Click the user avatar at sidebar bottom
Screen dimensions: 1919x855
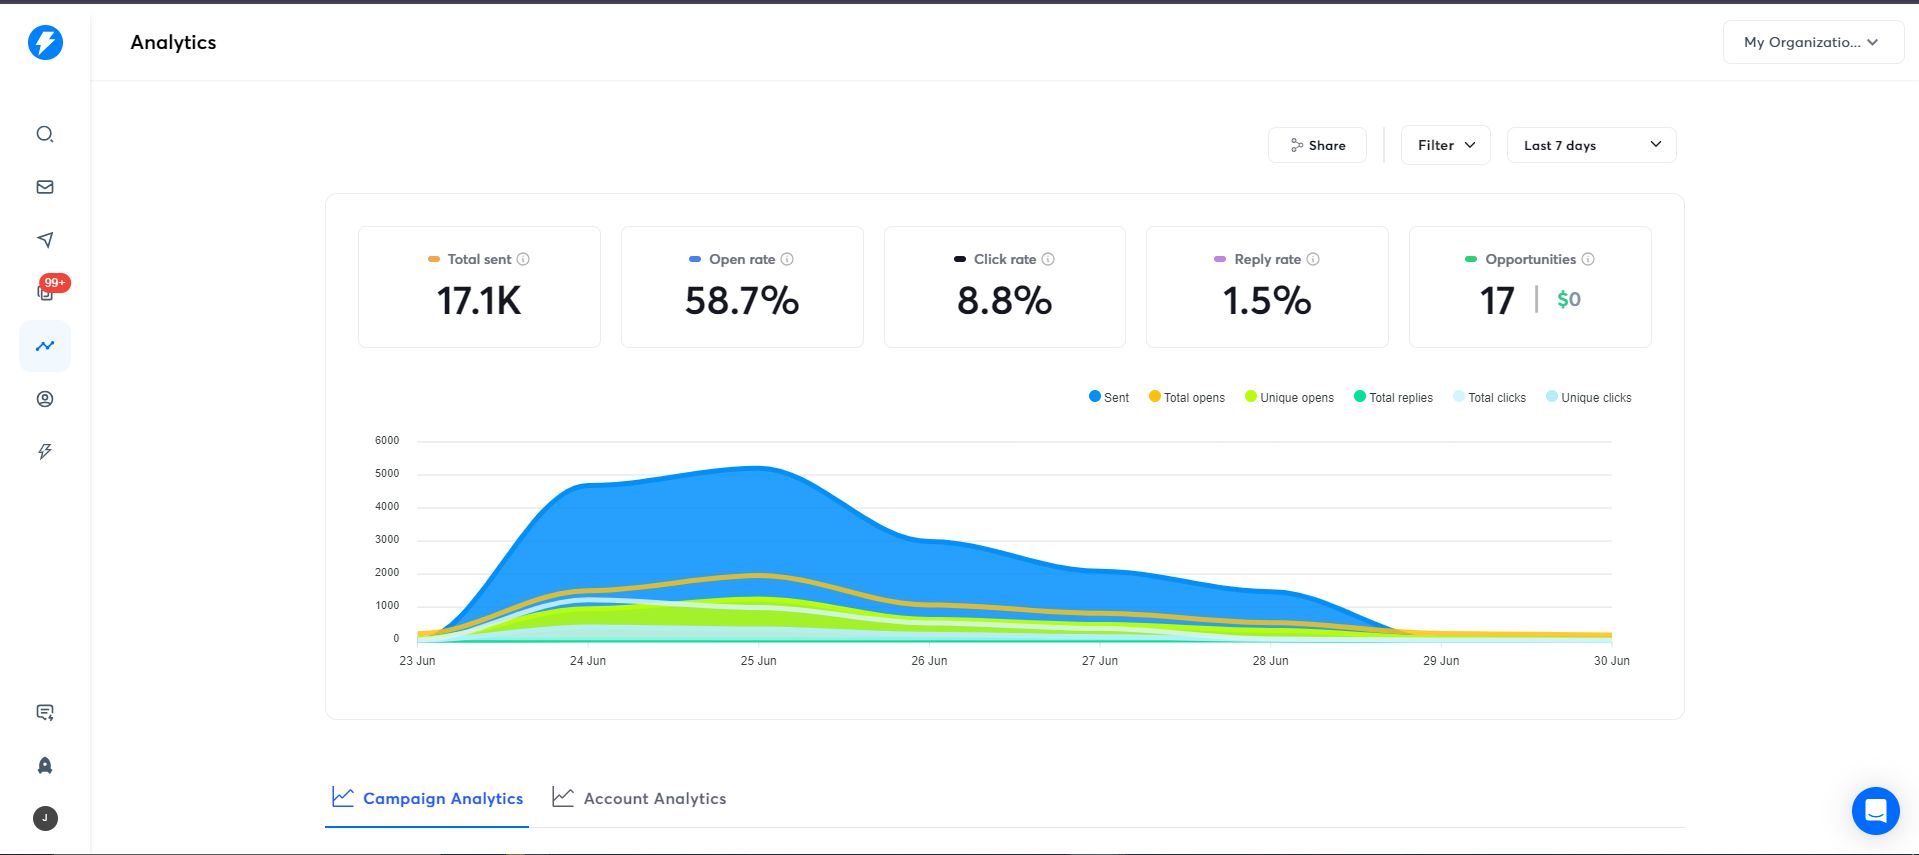(x=45, y=818)
